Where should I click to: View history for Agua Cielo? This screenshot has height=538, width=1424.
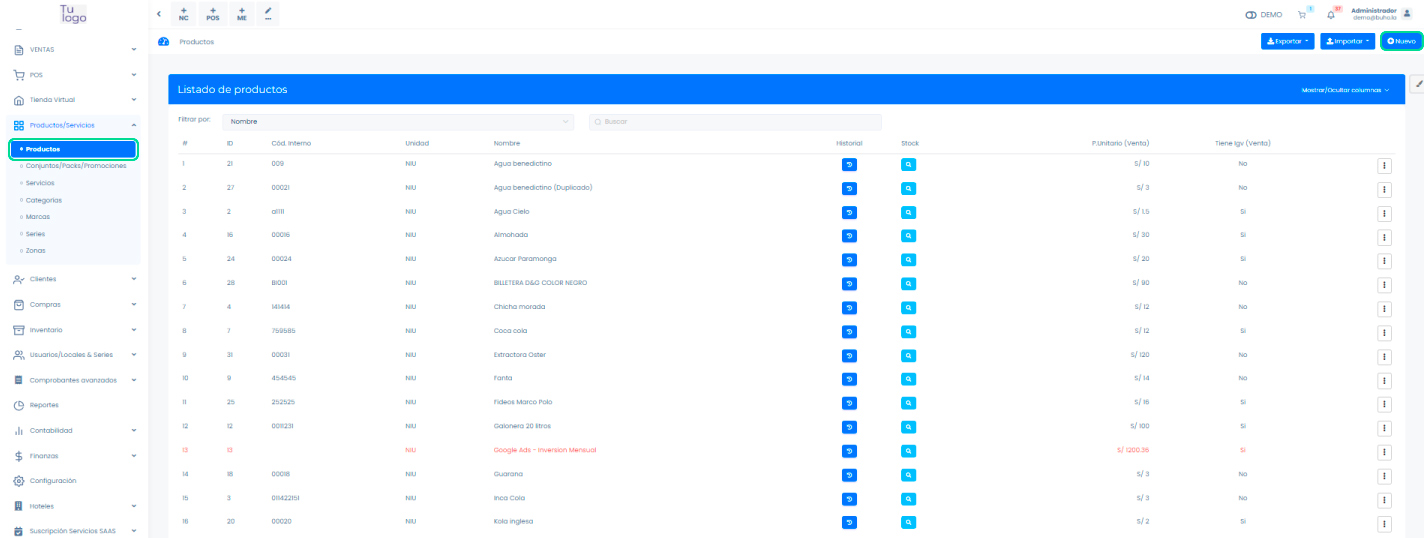(849, 212)
